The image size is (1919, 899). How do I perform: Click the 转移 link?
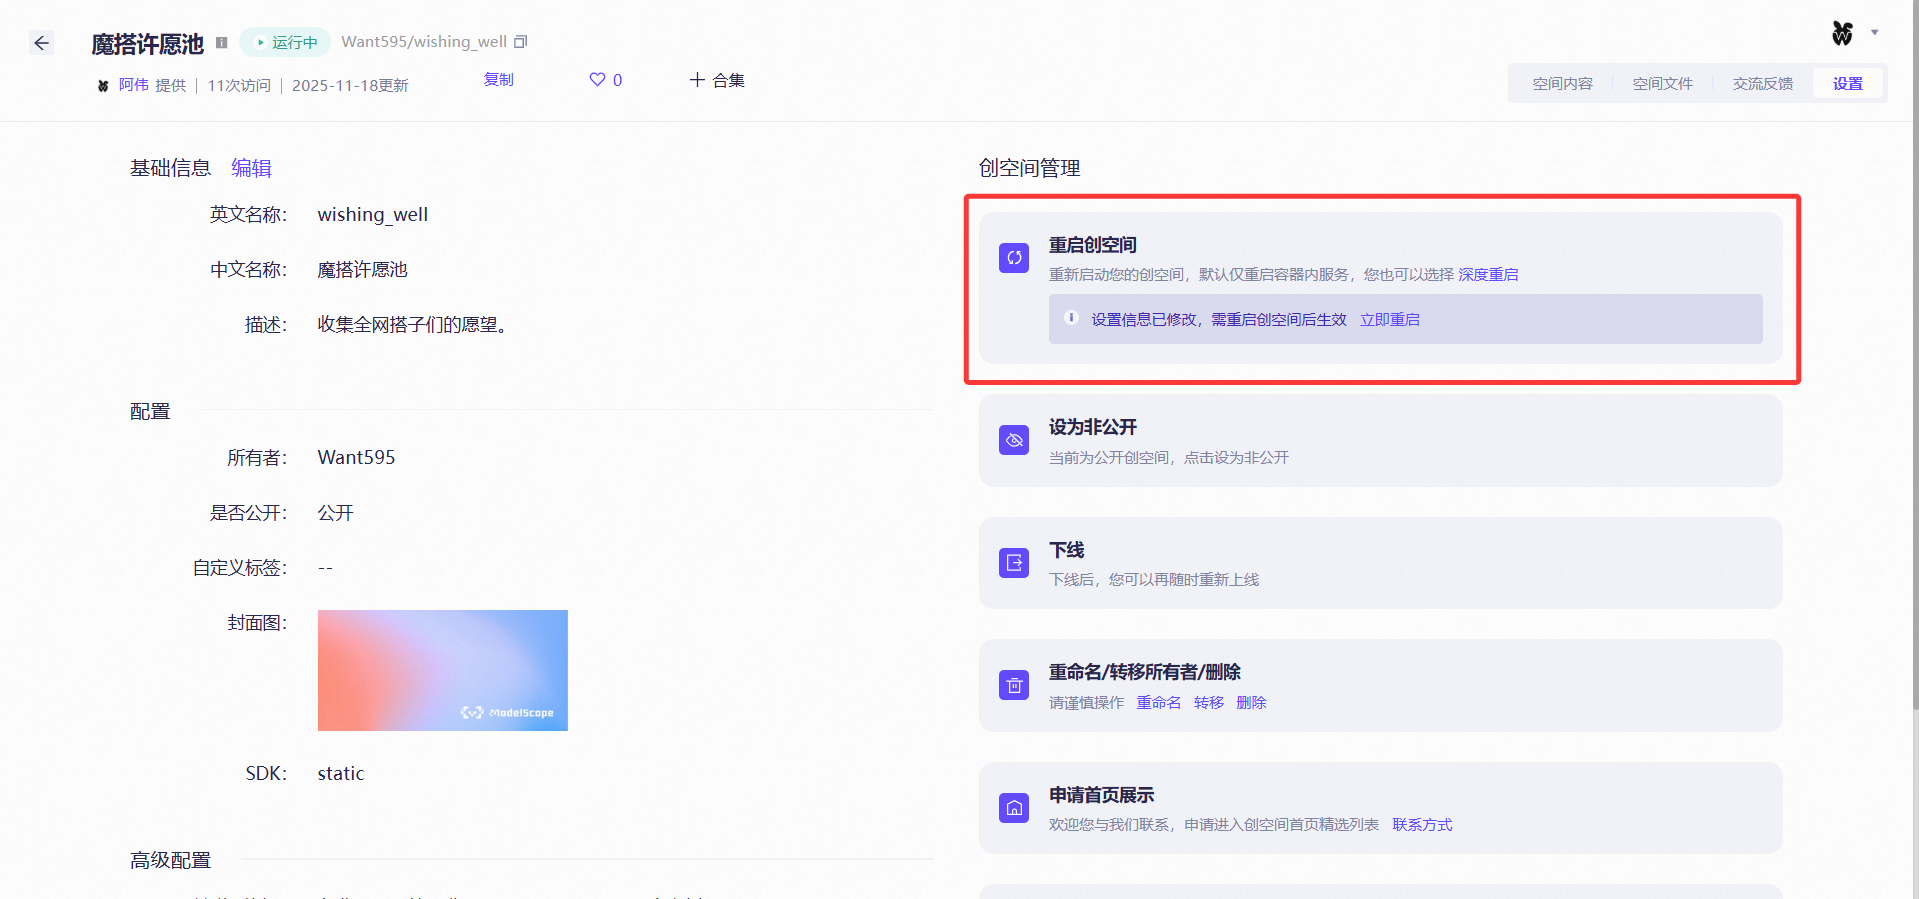pos(1209,703)
